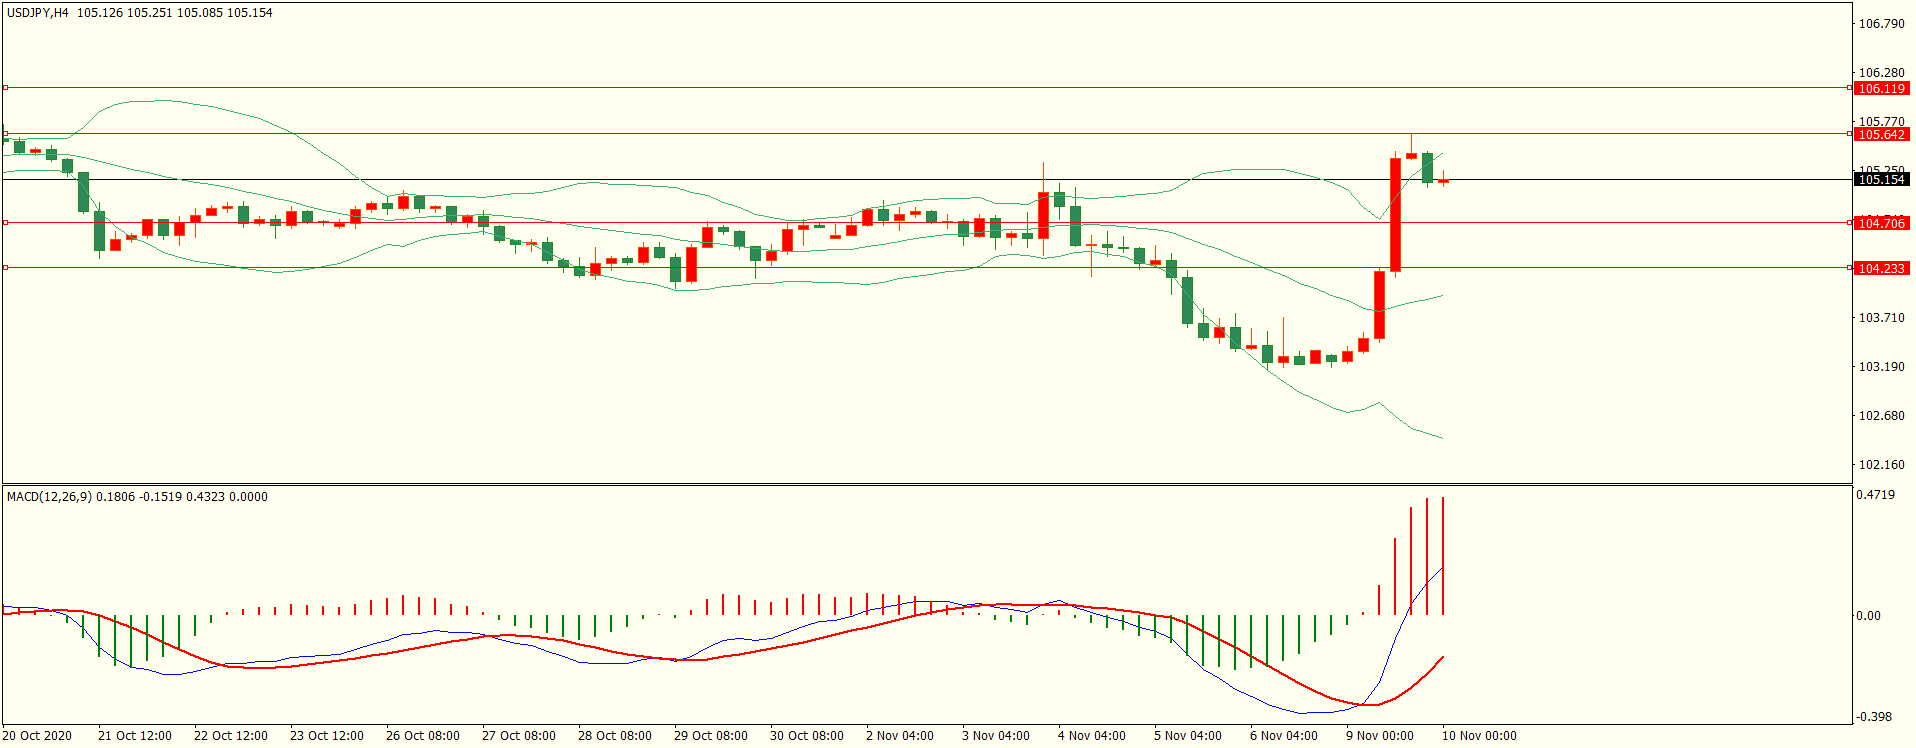Click the 9 Nov 00:00 time label
The height and width of the screenshot is (748, 1916).
pyautogui.click(x=1380, y=735)
